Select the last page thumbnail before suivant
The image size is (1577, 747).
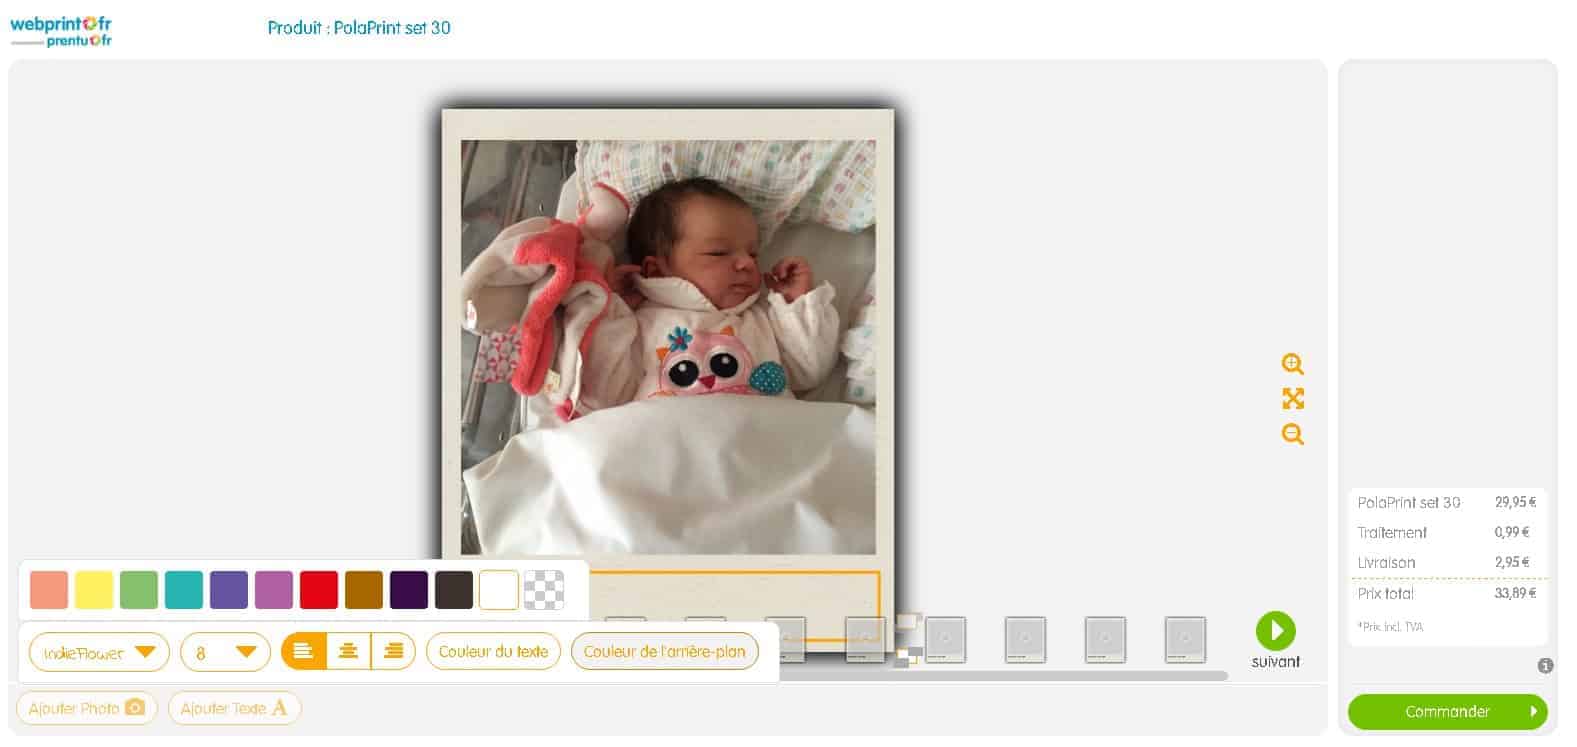tap(1185, 639)
